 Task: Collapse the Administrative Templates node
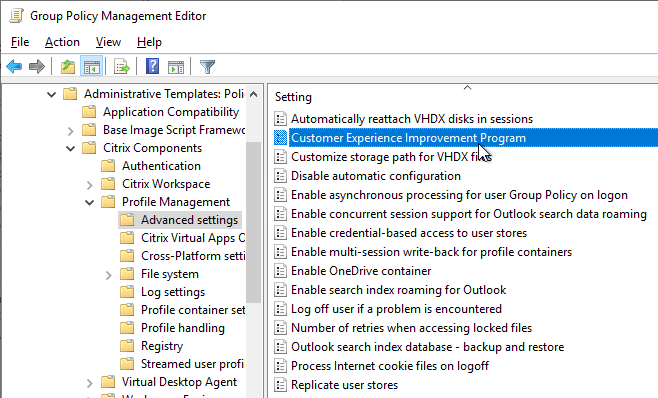click(51, 94)
